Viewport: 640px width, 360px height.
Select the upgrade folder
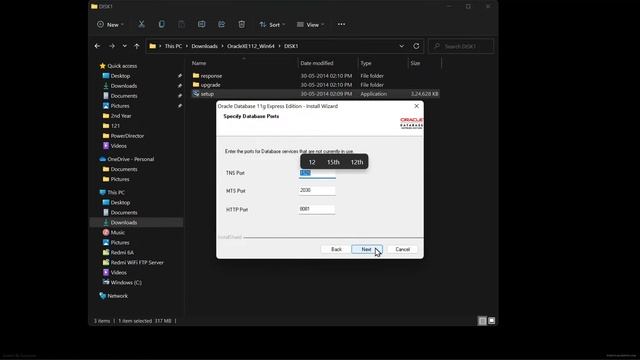tap(210, 85)
